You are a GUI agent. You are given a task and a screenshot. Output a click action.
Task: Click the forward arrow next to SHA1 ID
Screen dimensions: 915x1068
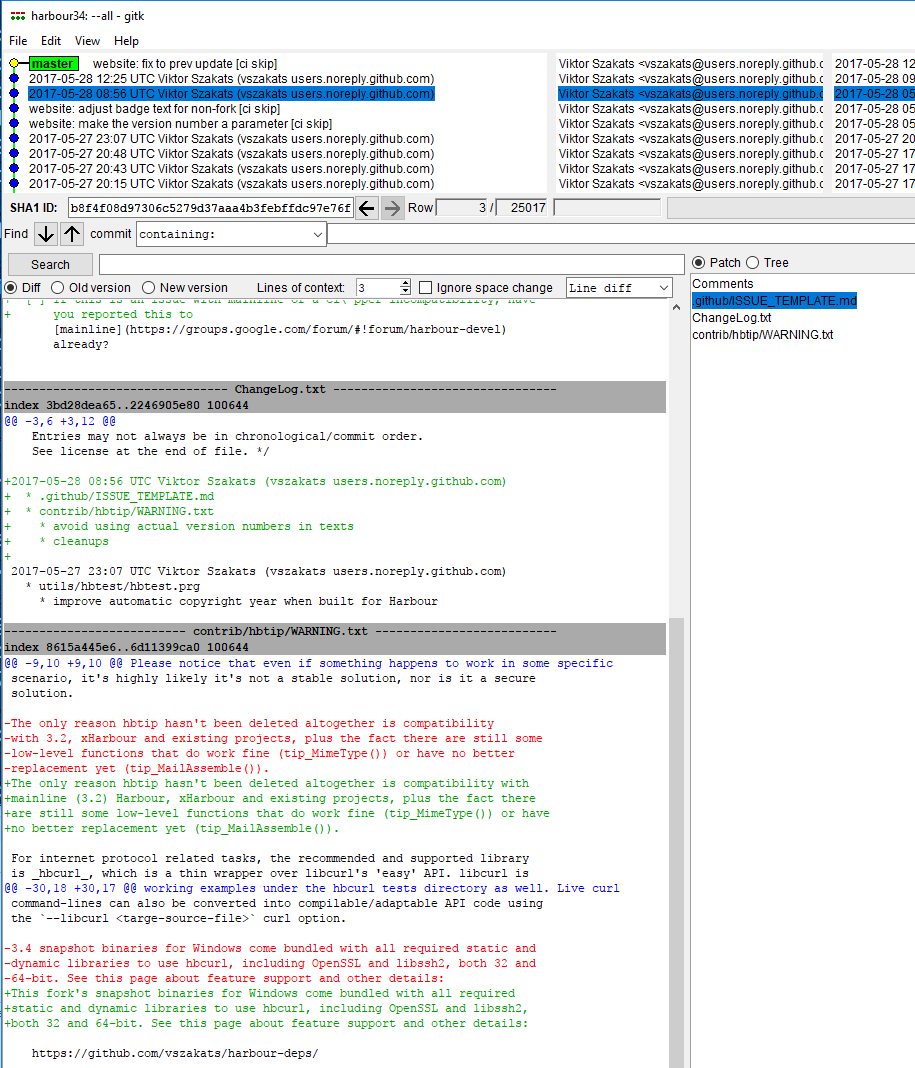tap(392, 208)
